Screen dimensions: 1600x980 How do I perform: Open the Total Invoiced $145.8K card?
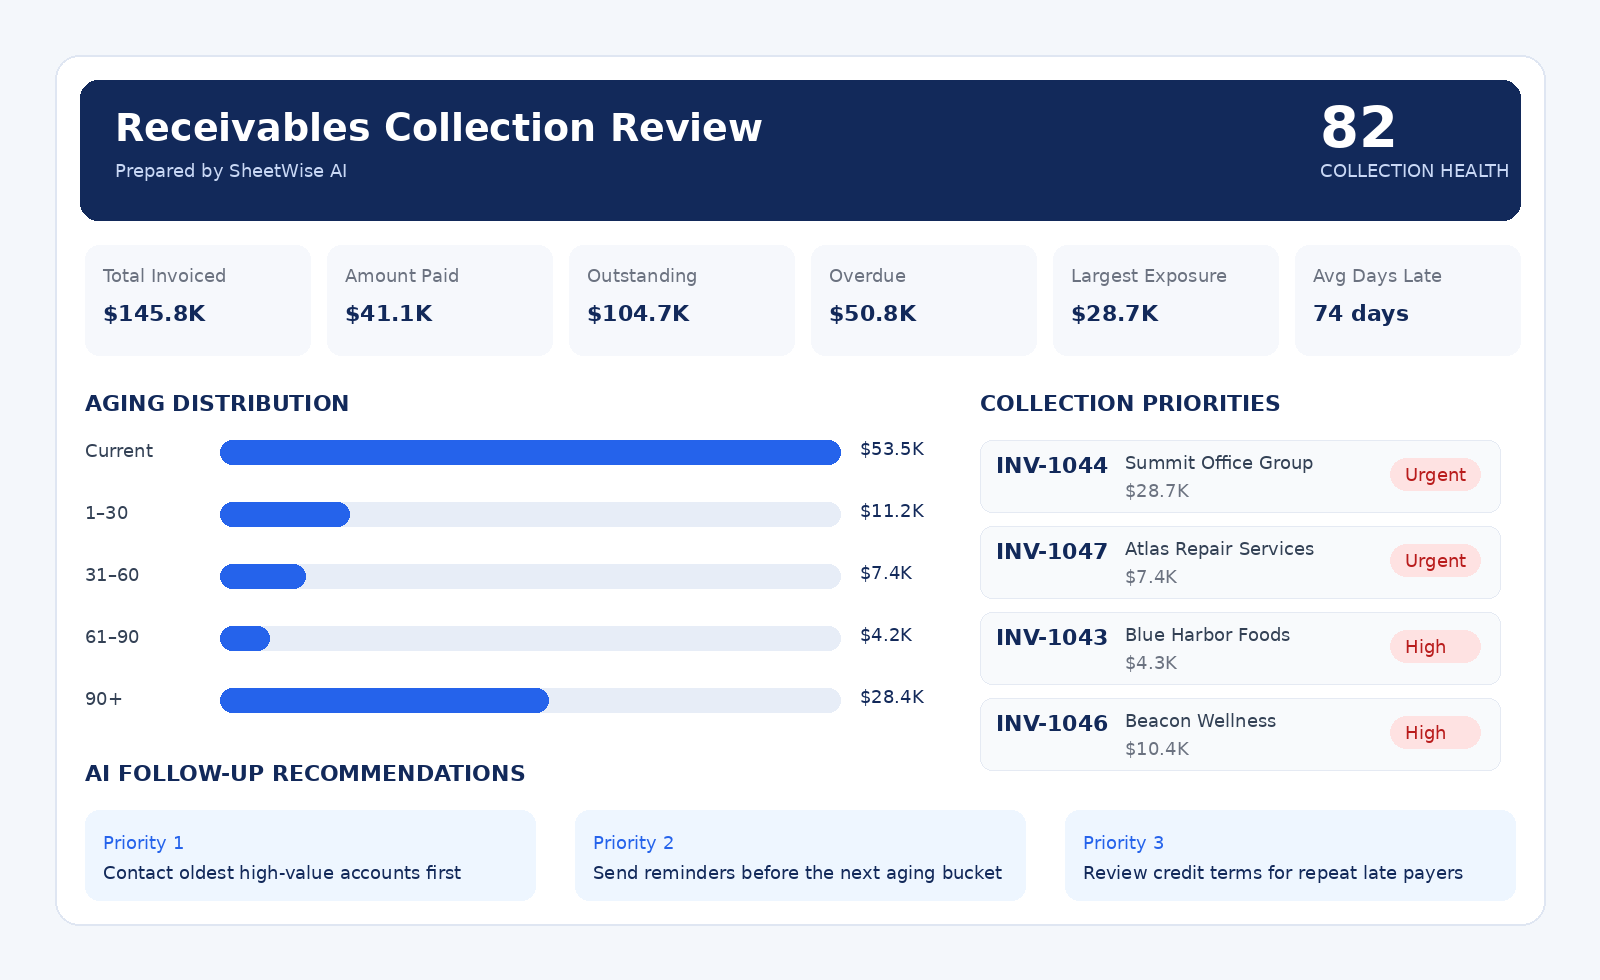[198, 300]
